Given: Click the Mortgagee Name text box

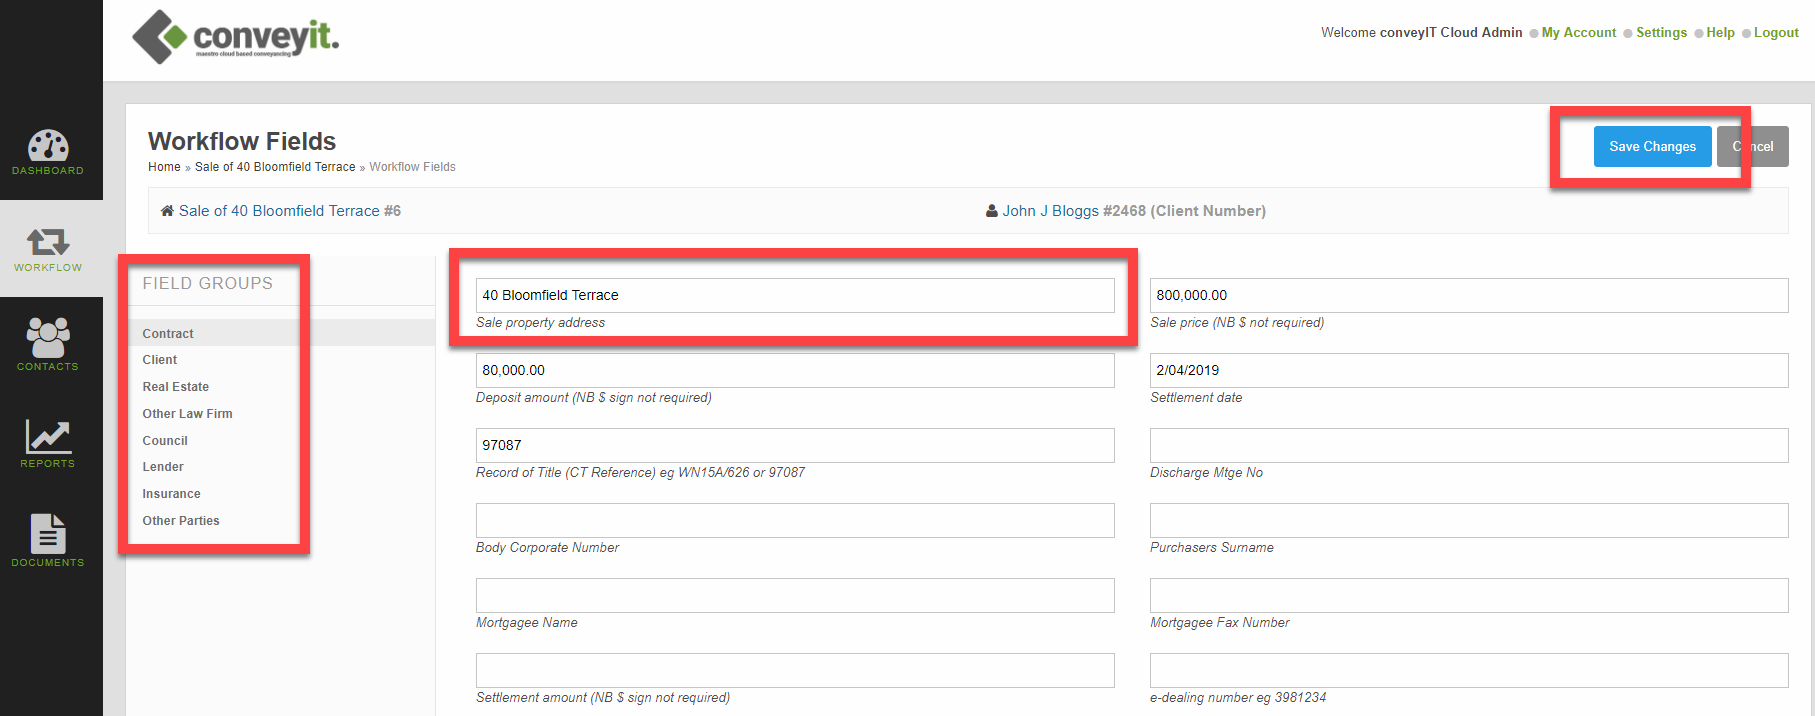Looking at the screenshot, I should pos(794,596).
